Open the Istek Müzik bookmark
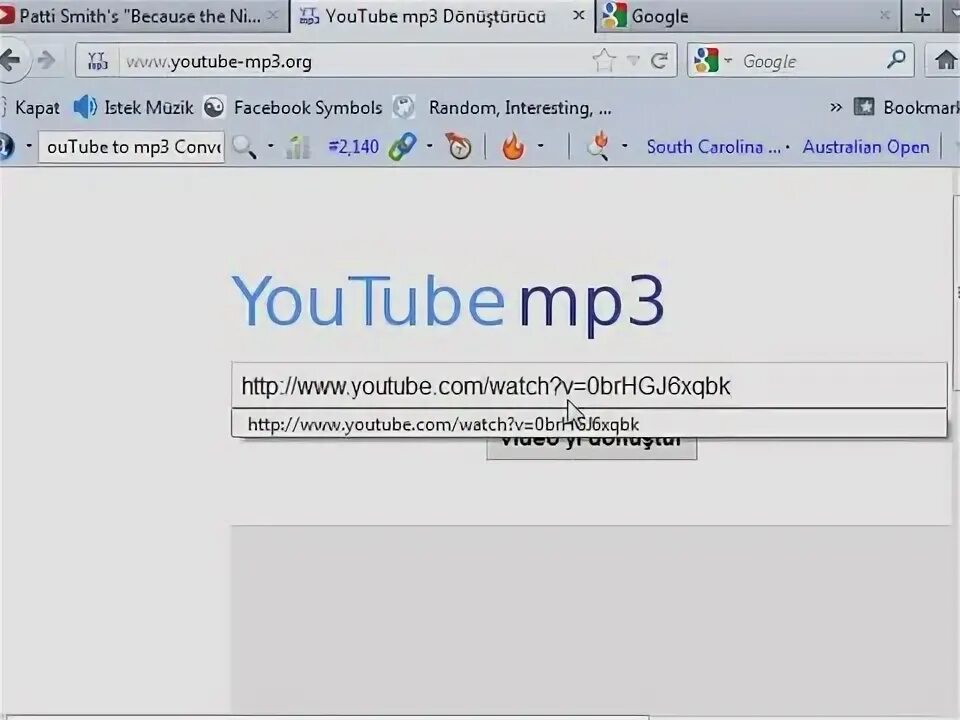The width and height of the screenshot is (960, 720). coord(148,108)
